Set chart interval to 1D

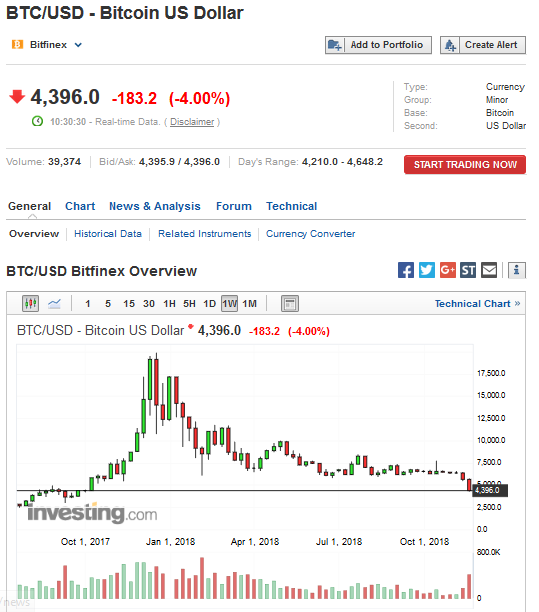(x=210, y=304)
